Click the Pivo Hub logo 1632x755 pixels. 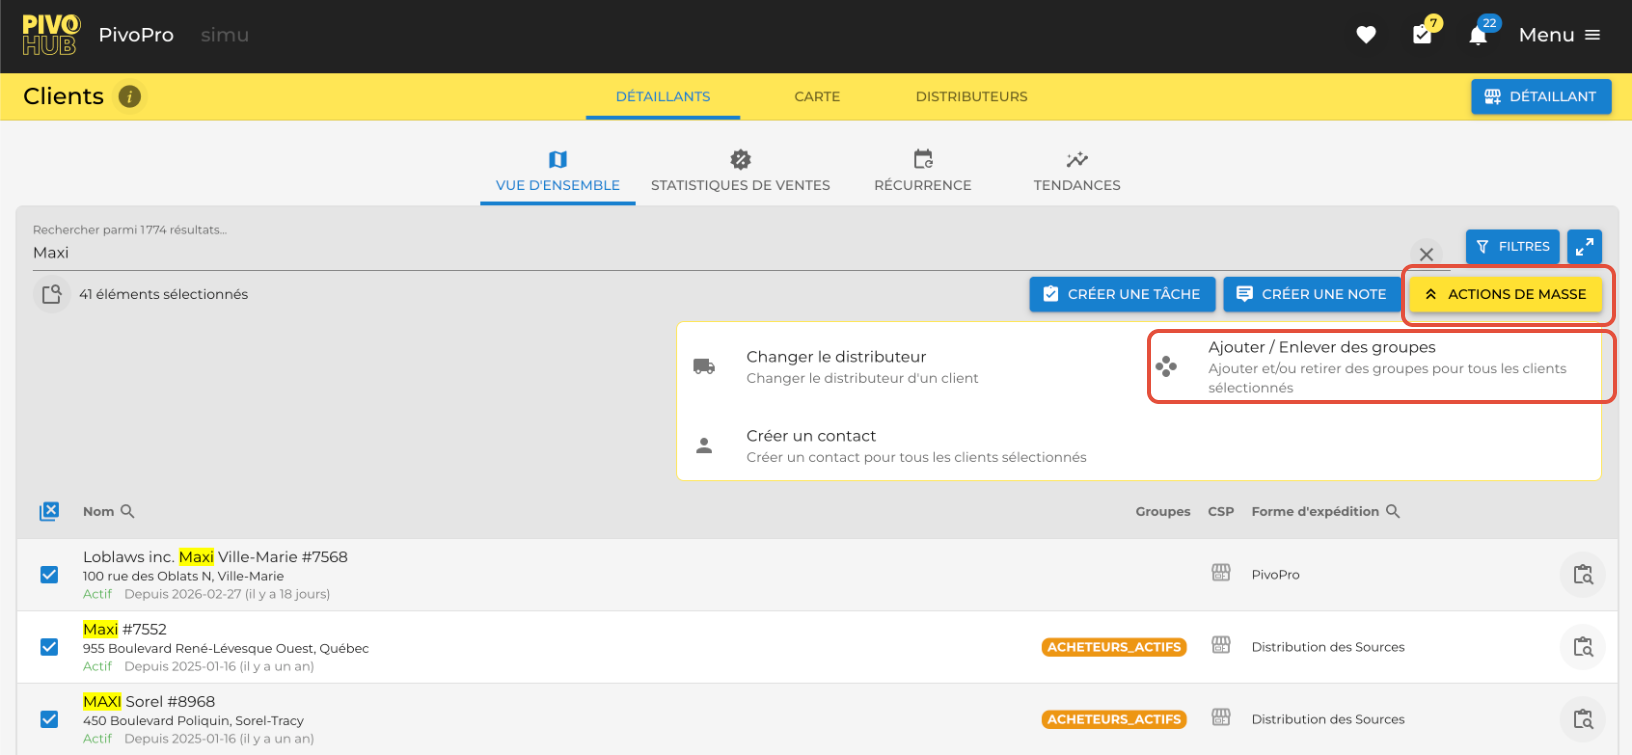click(x=50, y=35)
